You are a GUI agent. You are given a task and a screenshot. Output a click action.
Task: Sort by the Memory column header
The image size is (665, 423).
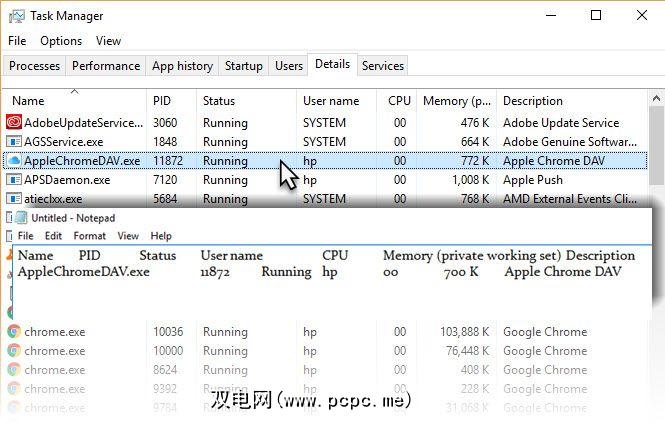coord(457,101)
